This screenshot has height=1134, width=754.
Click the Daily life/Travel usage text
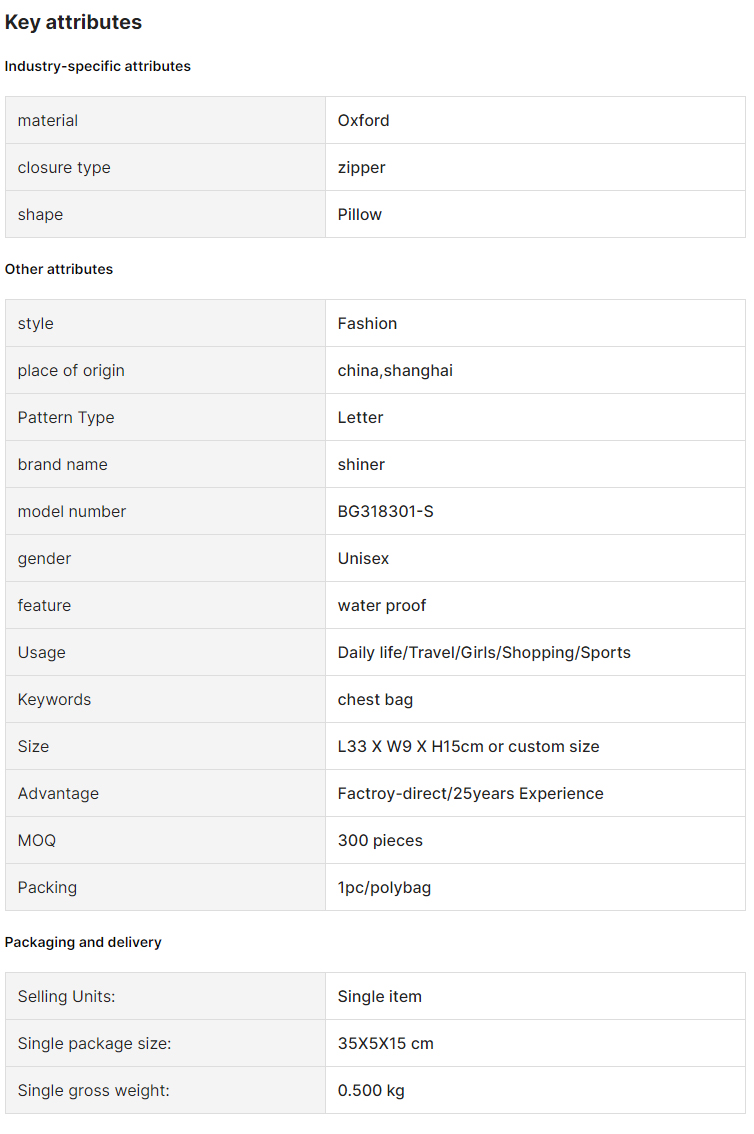point(484,653)
